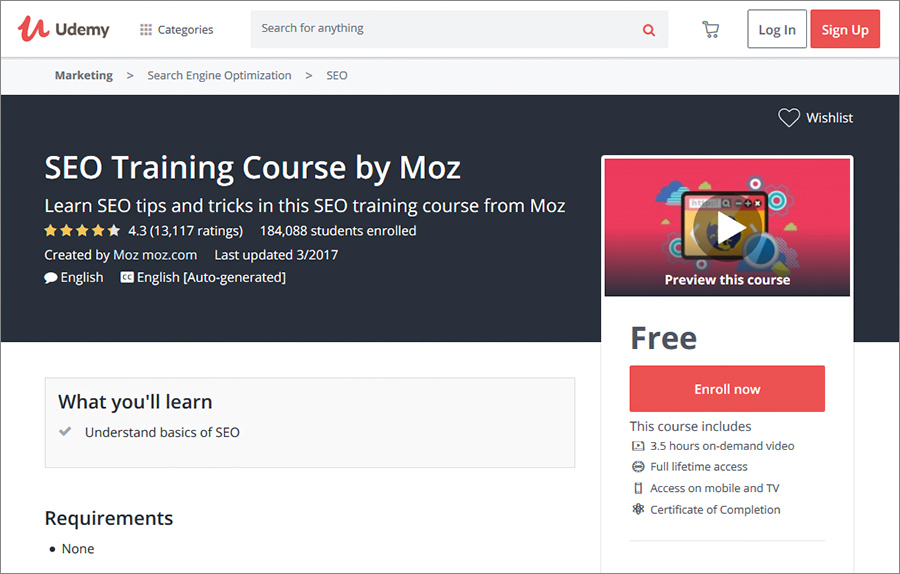Click the speech bubble language icon
This screenshot has width=900, height=574.
tap(51, 278)
